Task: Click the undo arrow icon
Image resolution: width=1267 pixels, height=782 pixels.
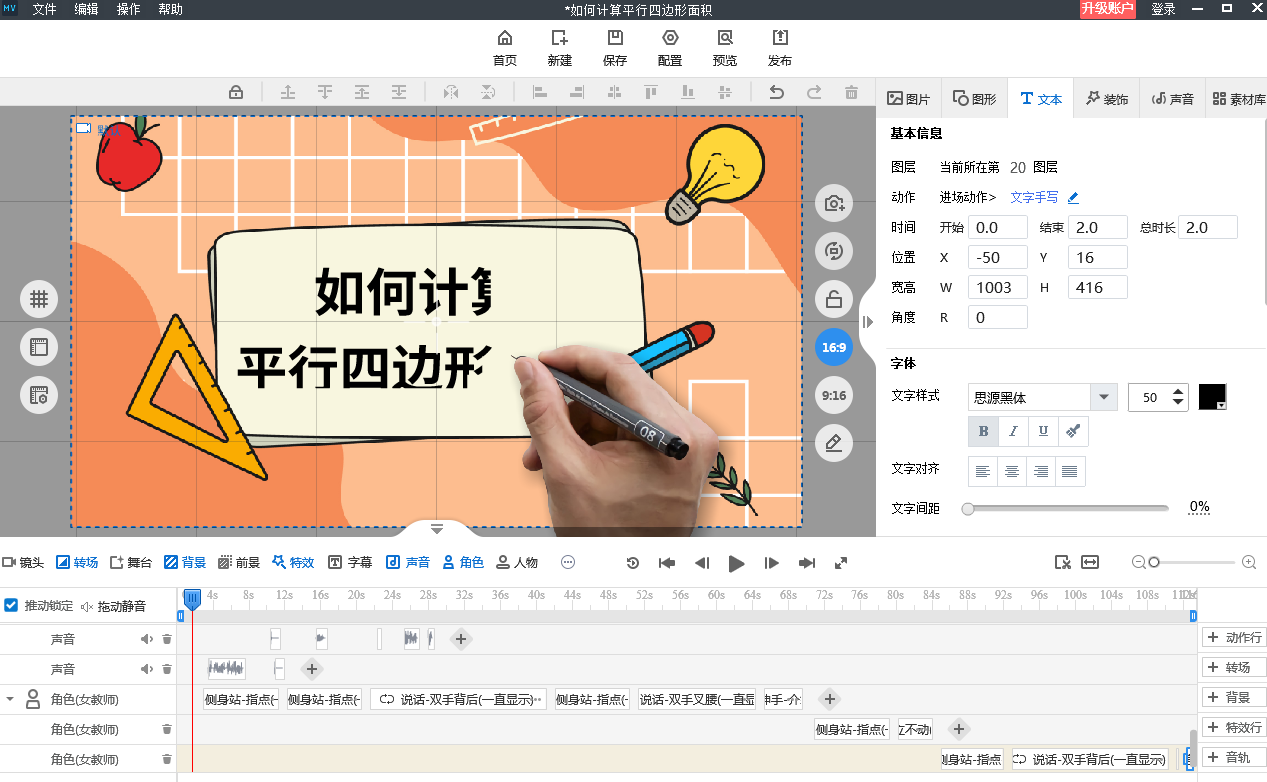Action: point(776,92)
